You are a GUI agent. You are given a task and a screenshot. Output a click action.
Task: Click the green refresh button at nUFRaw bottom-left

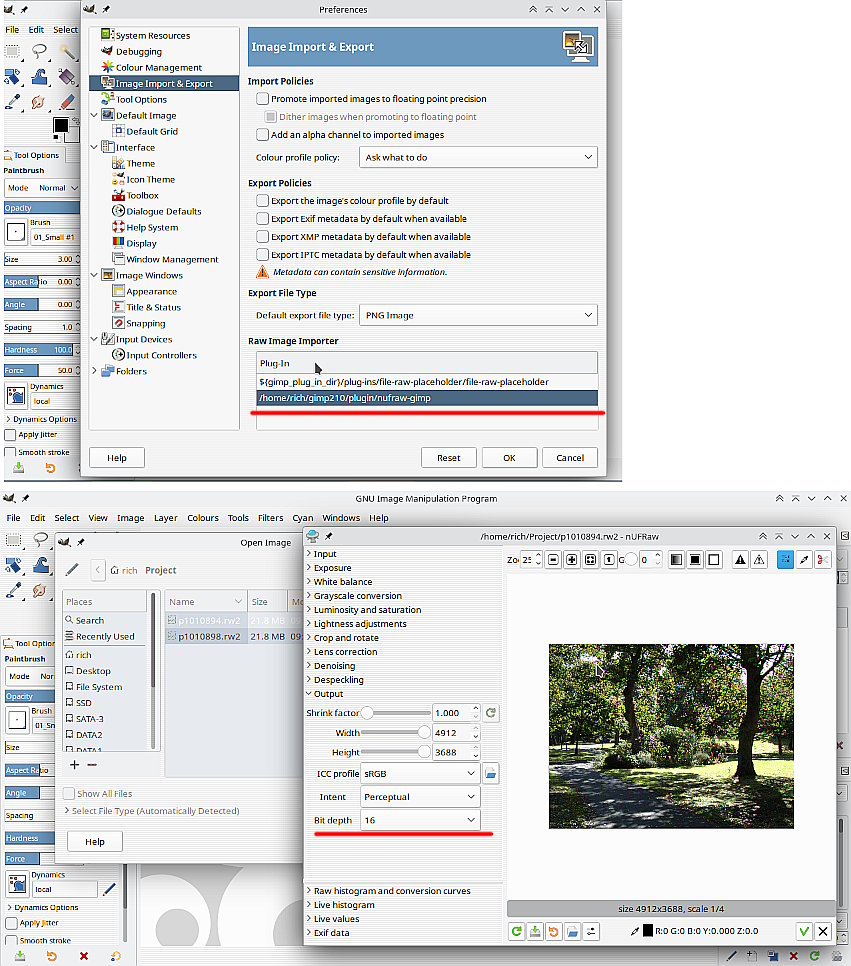coord(516,932)
